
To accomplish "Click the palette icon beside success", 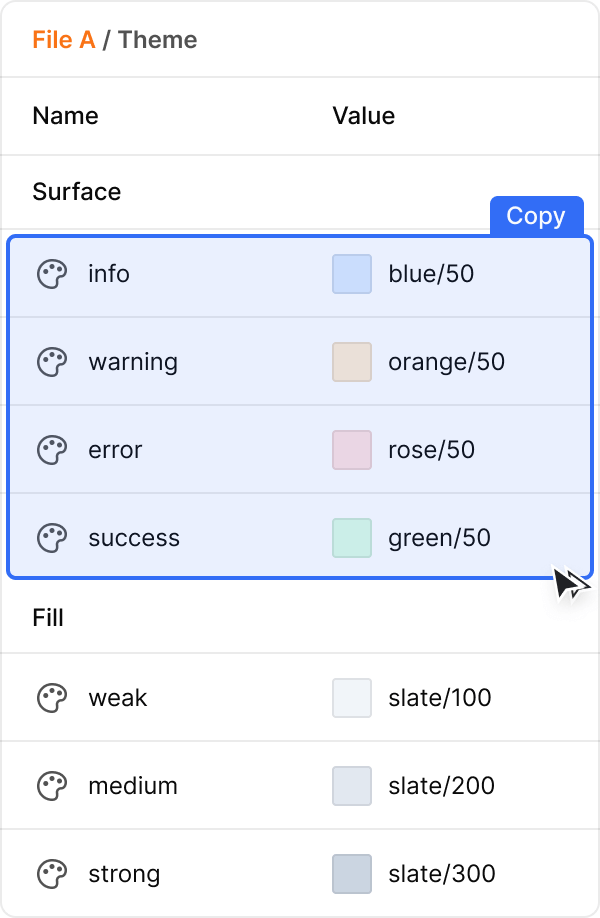I will tap(52, 538).
